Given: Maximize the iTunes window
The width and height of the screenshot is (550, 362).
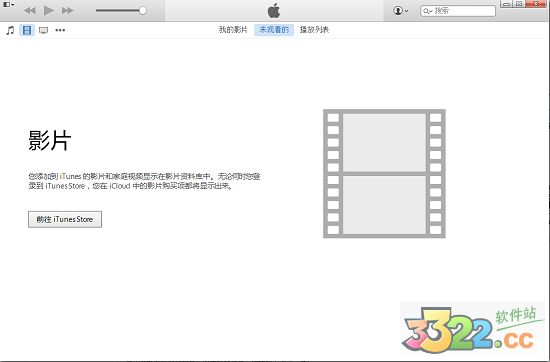Looking at the screenshot, I should pos(519,4).
